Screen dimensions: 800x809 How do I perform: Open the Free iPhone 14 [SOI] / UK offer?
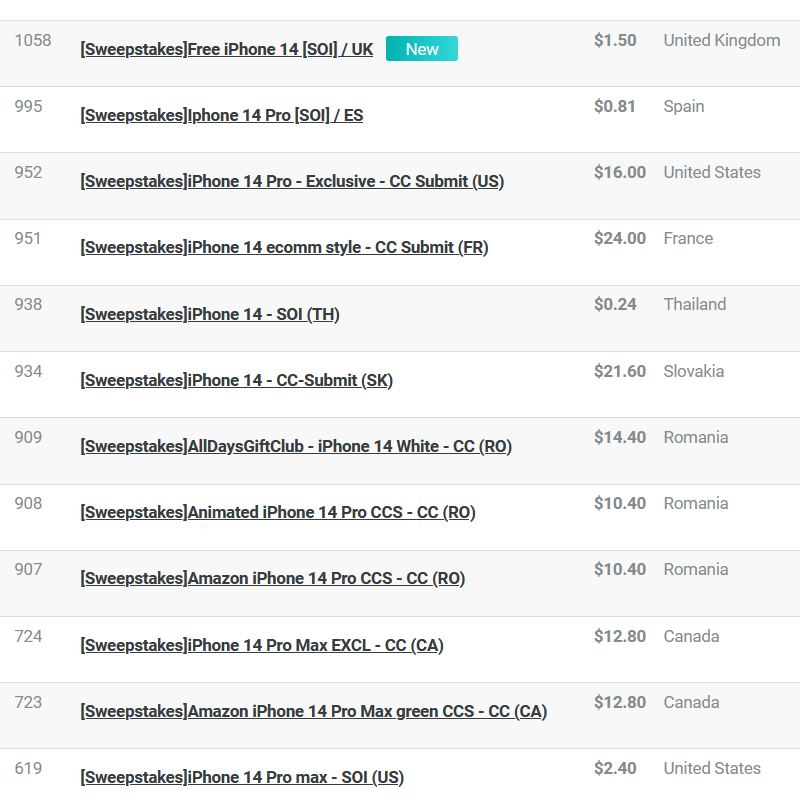click(x=226, y=50)
